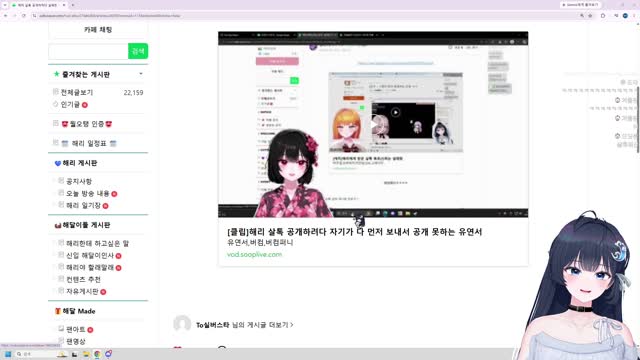Click the To실버스타 profile avatar
This screenshot has height=360, width=640.
182,324
